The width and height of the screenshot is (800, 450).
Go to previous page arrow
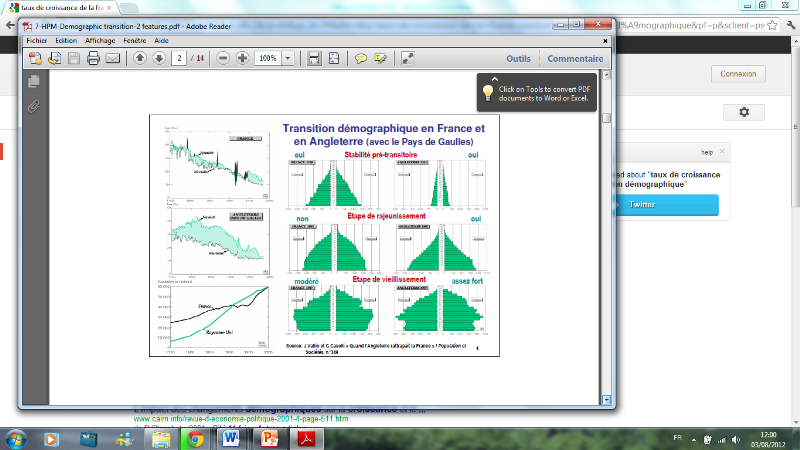pos(139,59)
